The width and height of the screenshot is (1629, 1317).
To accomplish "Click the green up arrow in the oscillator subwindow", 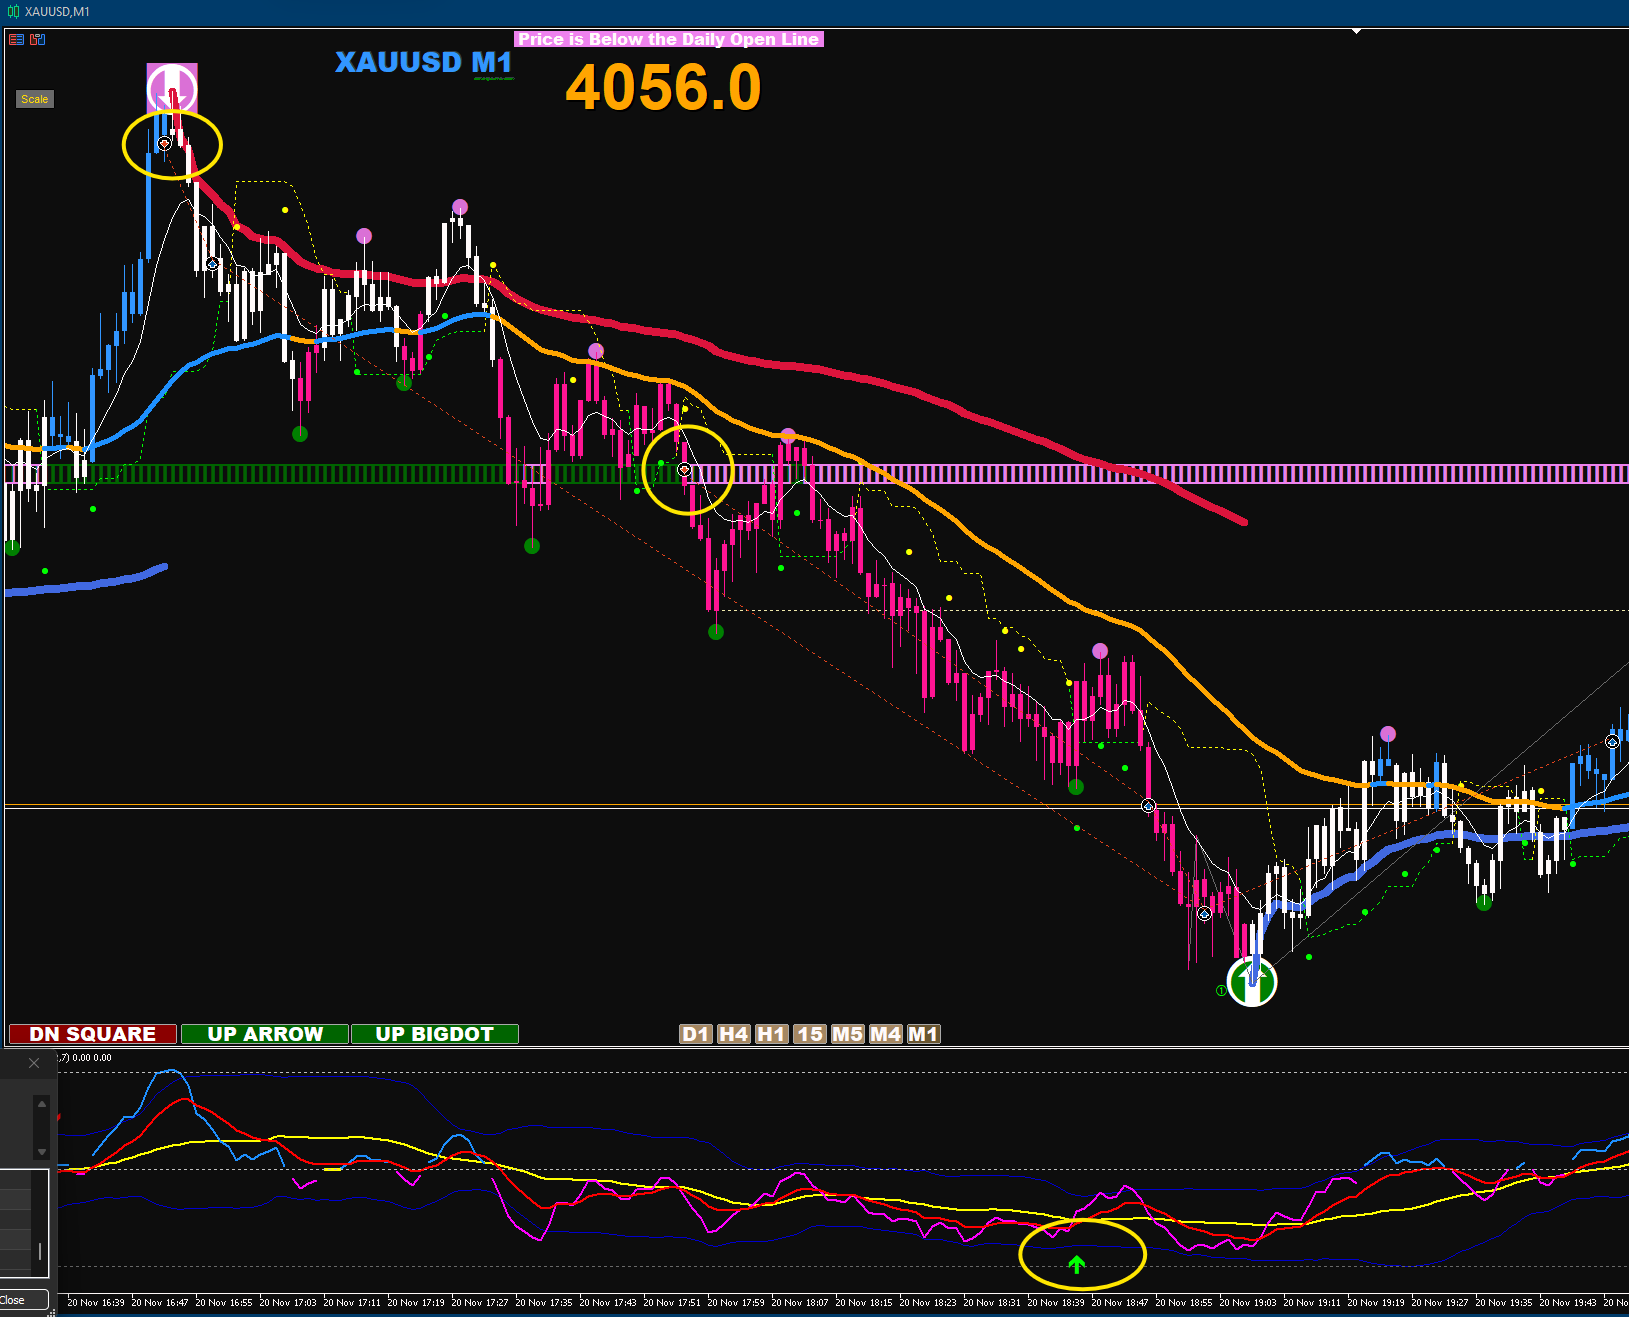I will [1077, 1264].
